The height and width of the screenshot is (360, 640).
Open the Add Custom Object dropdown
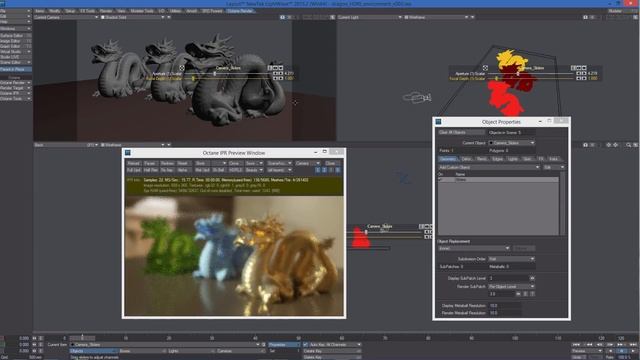pos(489,167)
